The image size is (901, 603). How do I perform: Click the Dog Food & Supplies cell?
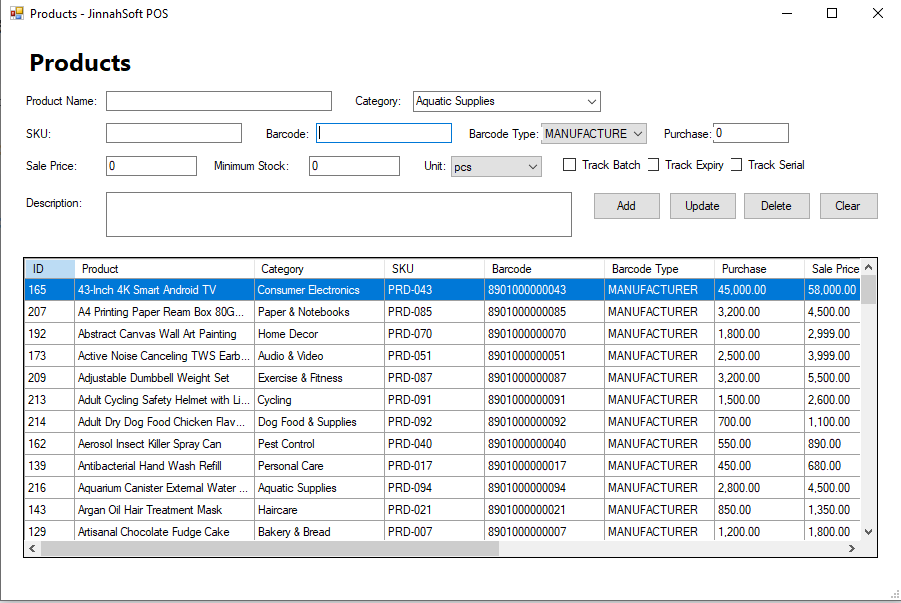[x=319, y=422]
